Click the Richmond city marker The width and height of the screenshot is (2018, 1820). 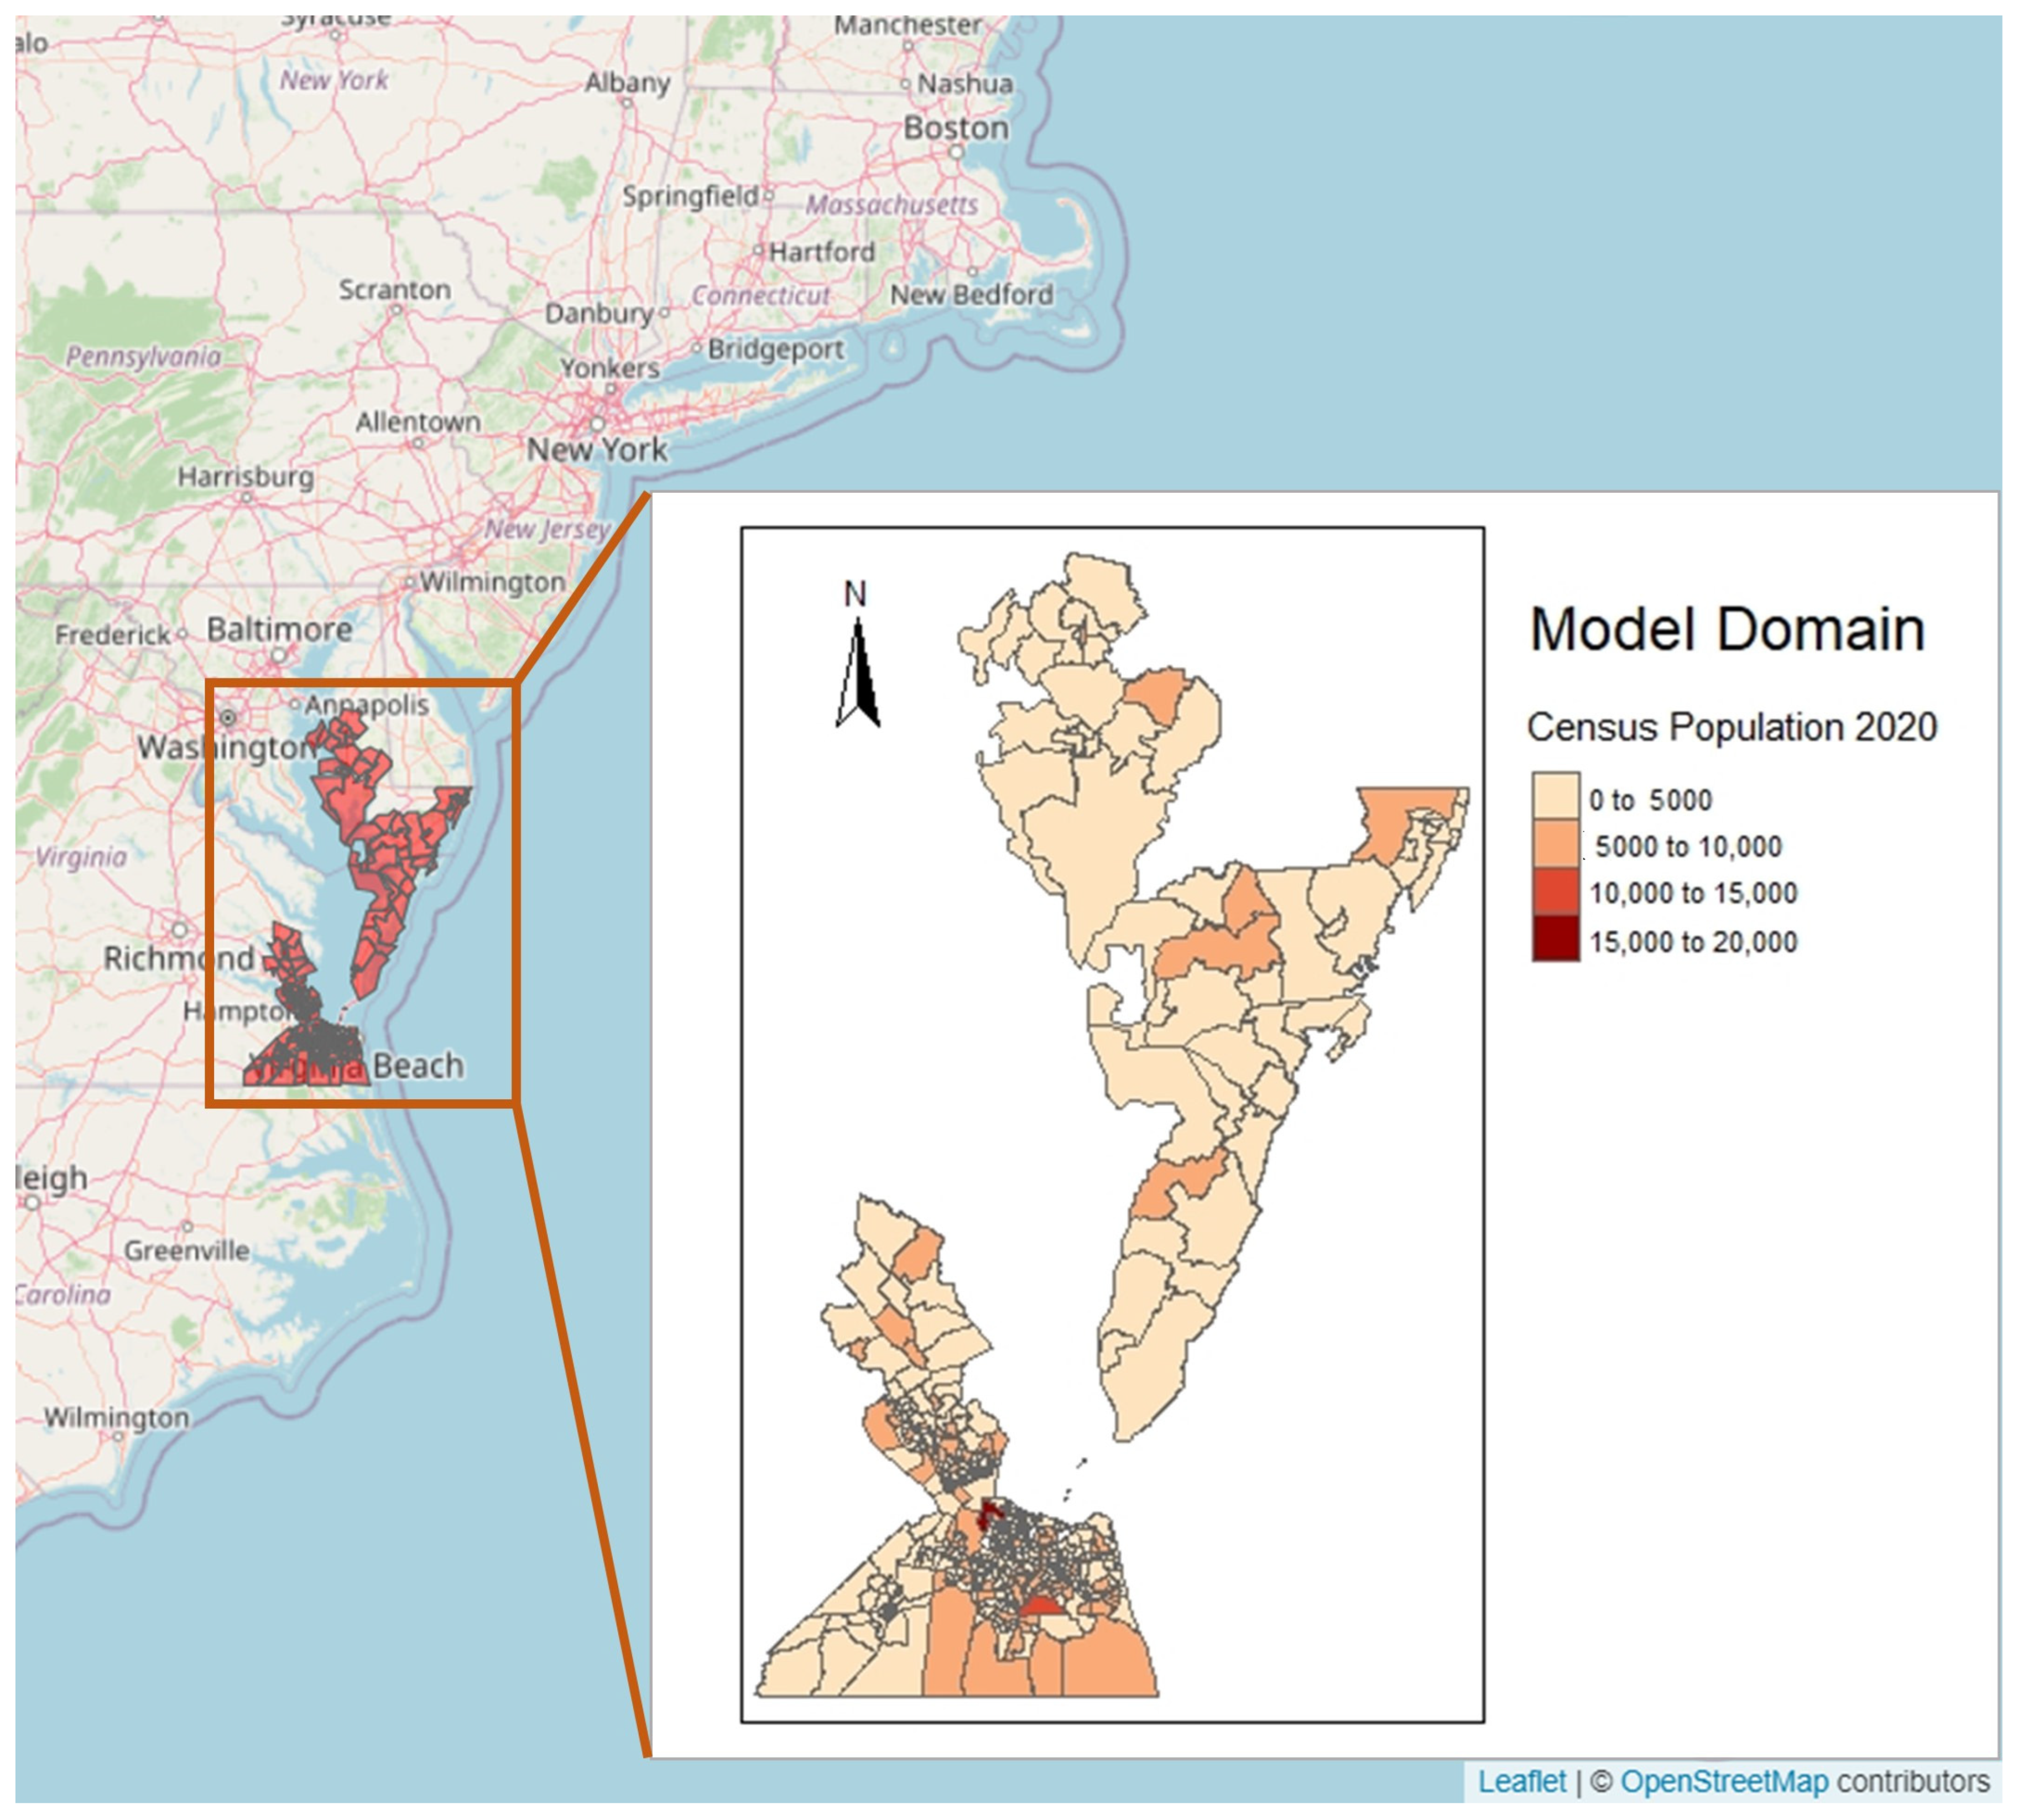point(179,929)
